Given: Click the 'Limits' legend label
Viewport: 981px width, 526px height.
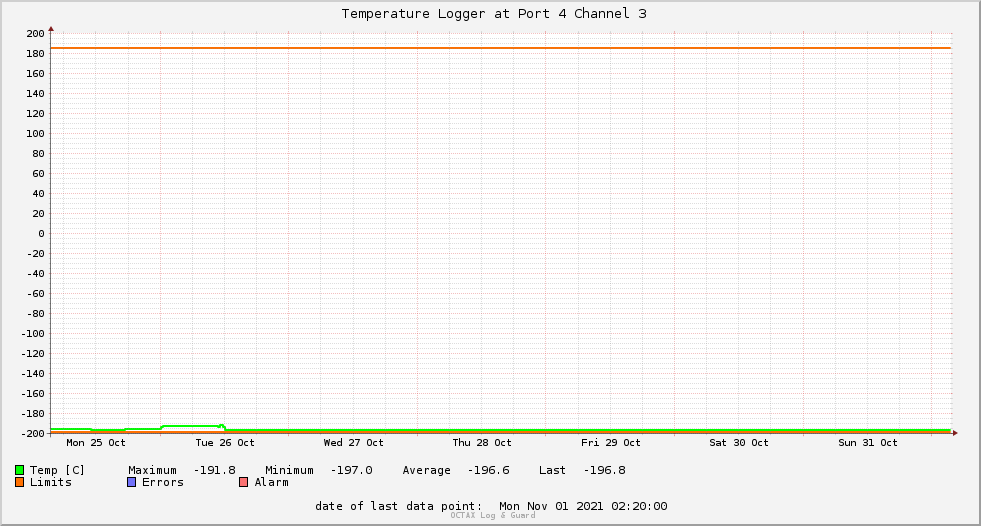Looking at the screenshot, I should pos(51,482).
